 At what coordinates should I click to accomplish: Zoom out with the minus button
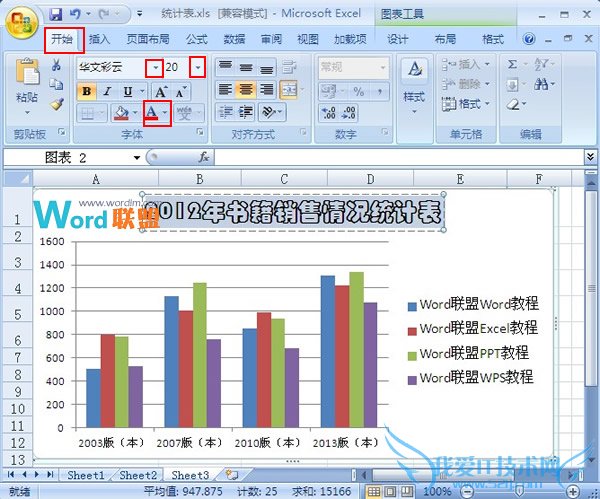[x=466, y=491]
